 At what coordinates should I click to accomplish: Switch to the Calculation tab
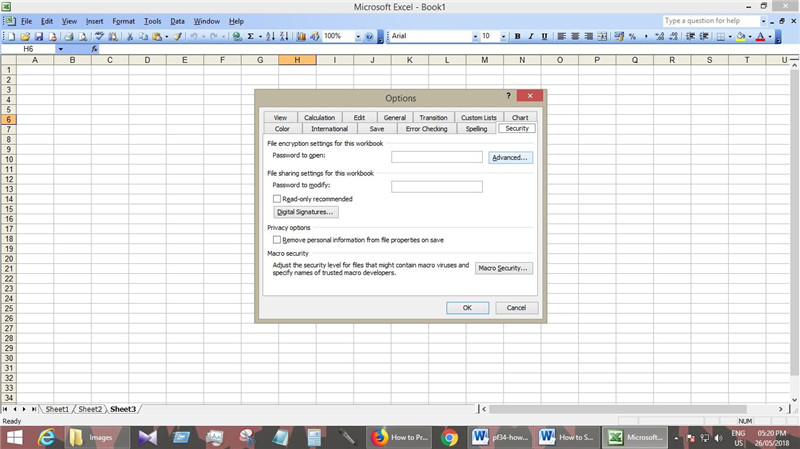(319, 117)
